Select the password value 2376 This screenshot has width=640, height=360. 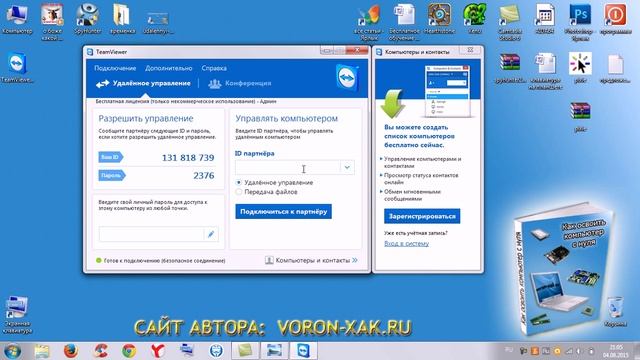[204, 176]
